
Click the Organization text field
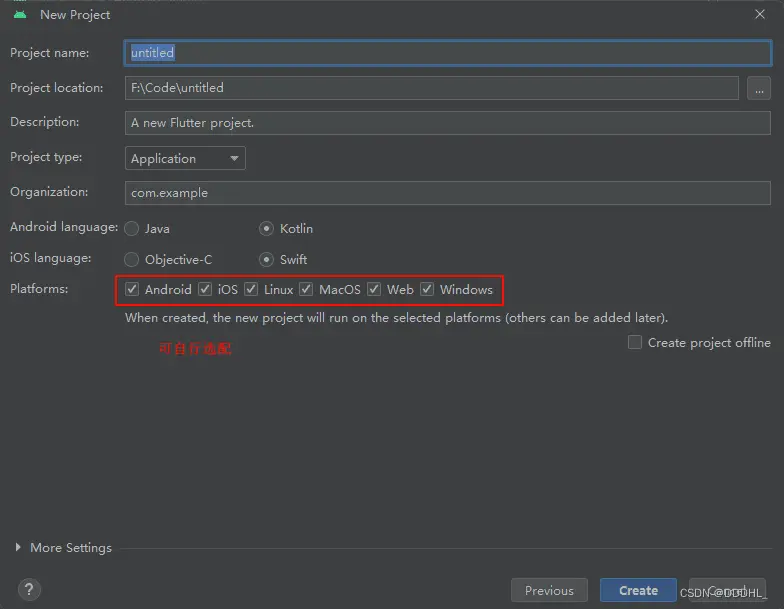(447, 193)
